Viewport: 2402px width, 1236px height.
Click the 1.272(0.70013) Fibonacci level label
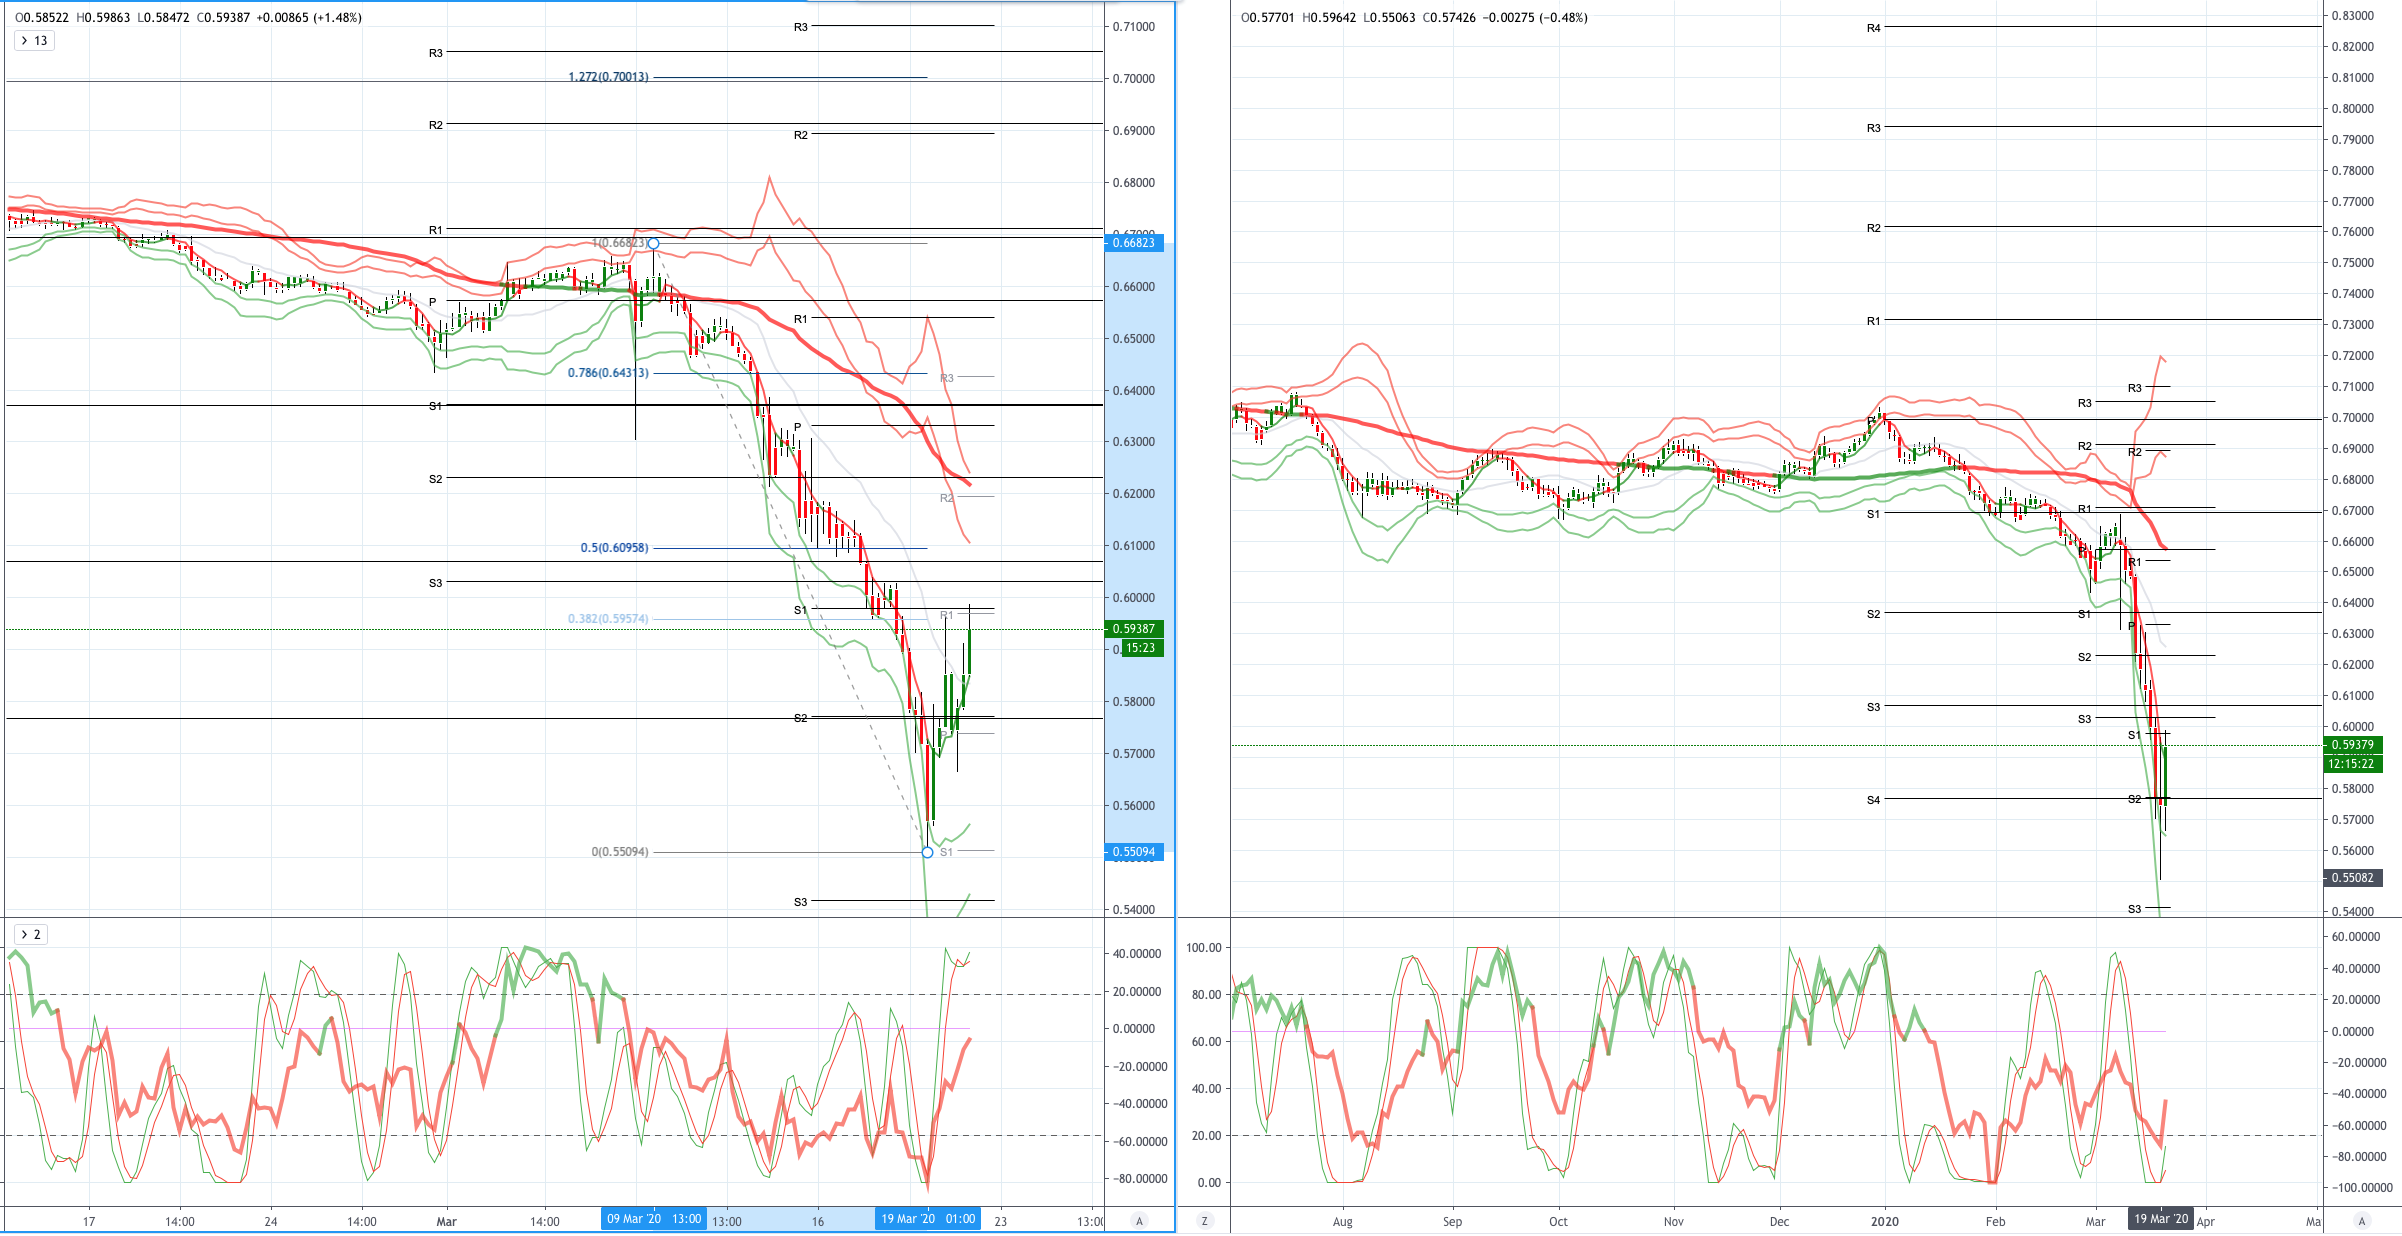click(608, 77)
